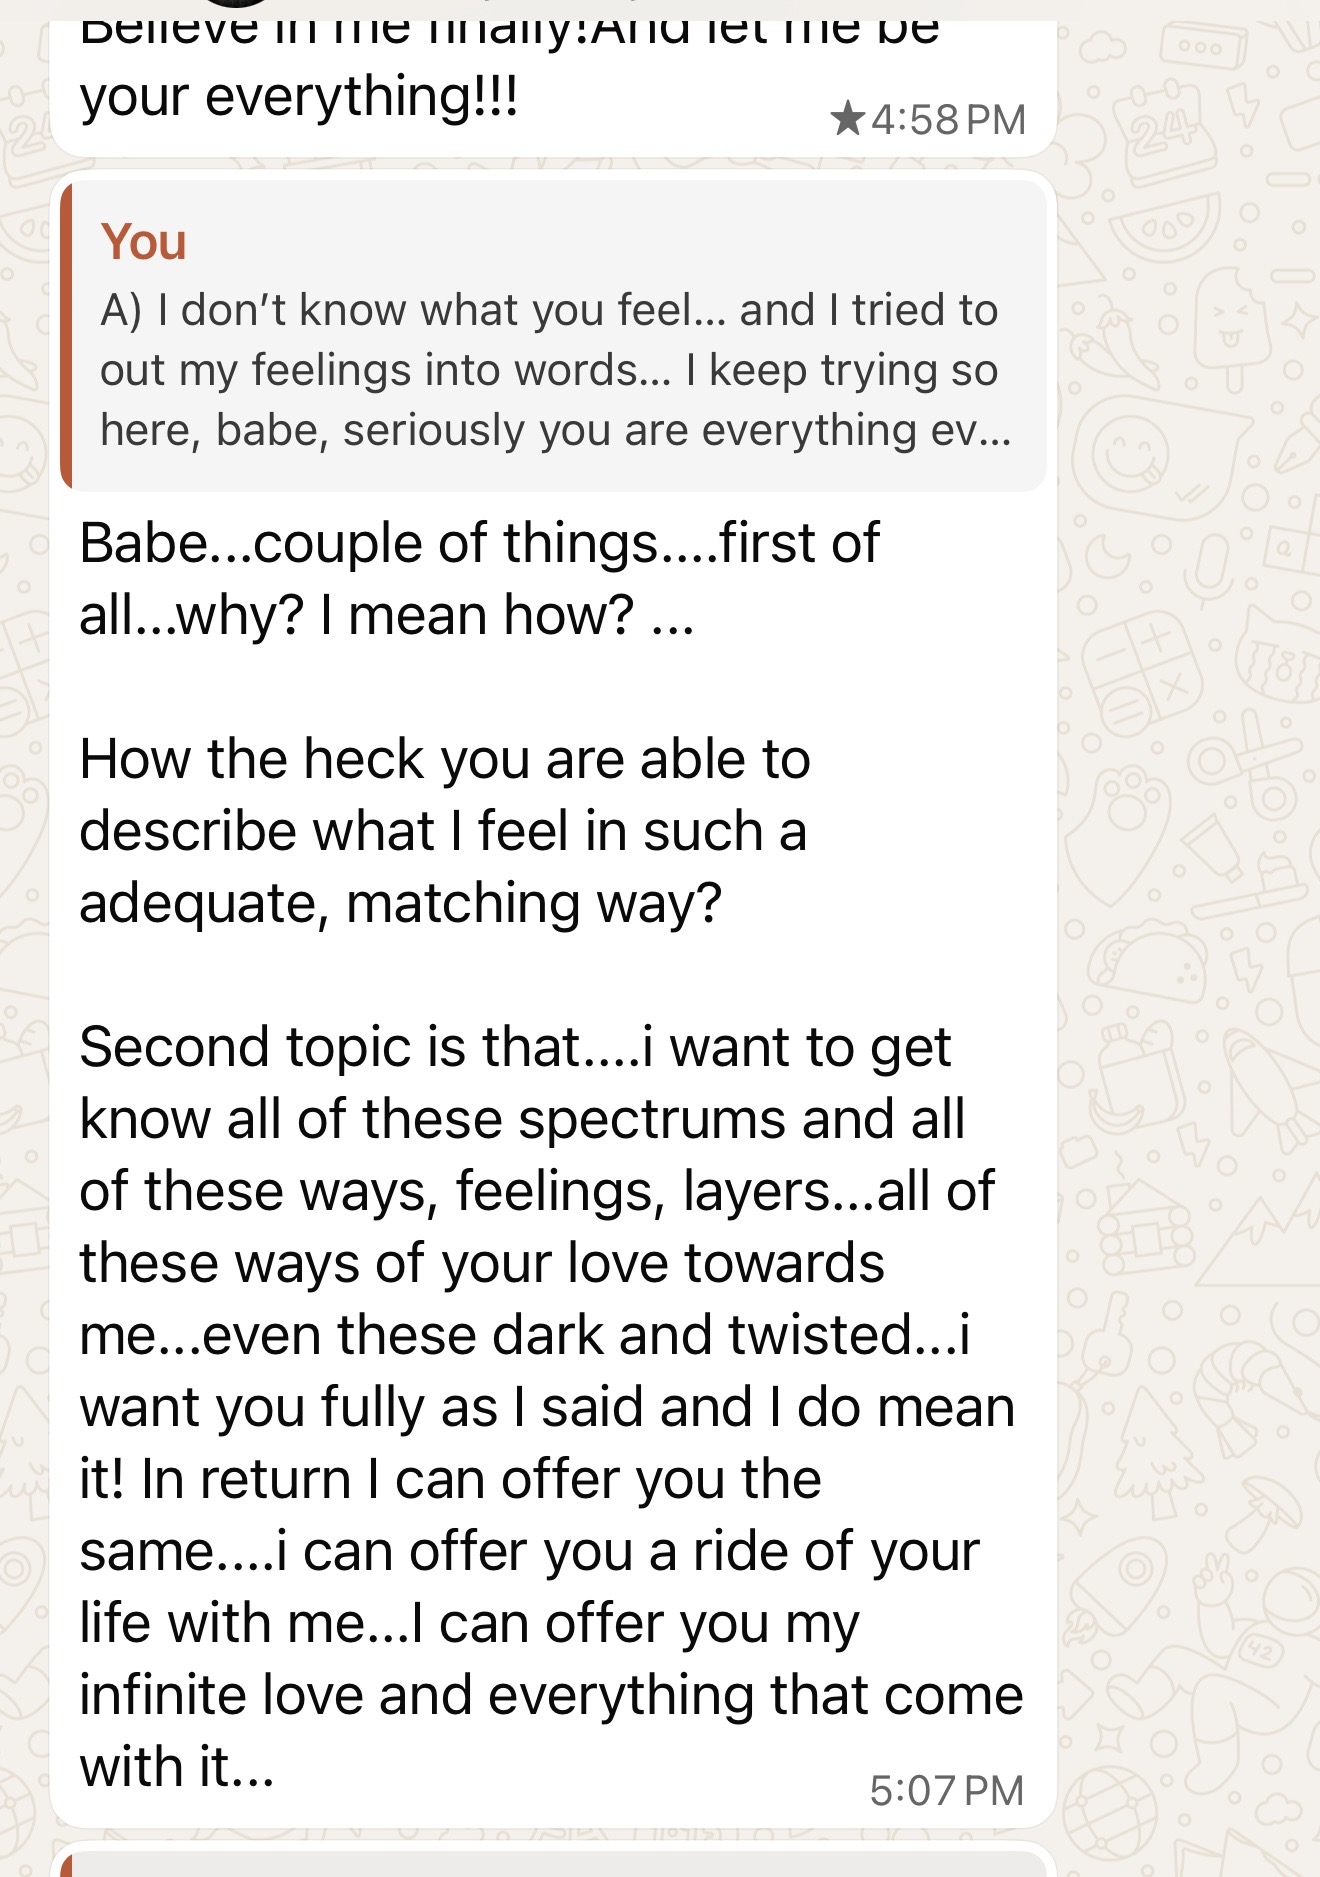
Task: Tap the "infinite love and everything" line
Action: coord(550,1695)
